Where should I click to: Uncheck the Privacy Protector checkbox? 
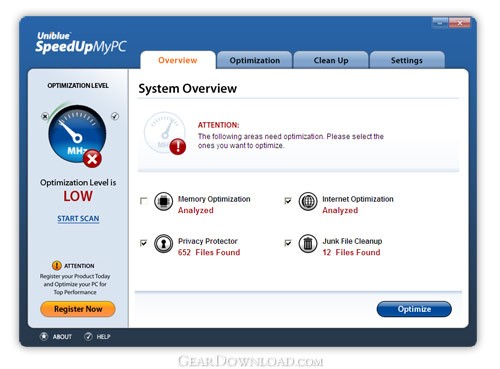point(144,243)
